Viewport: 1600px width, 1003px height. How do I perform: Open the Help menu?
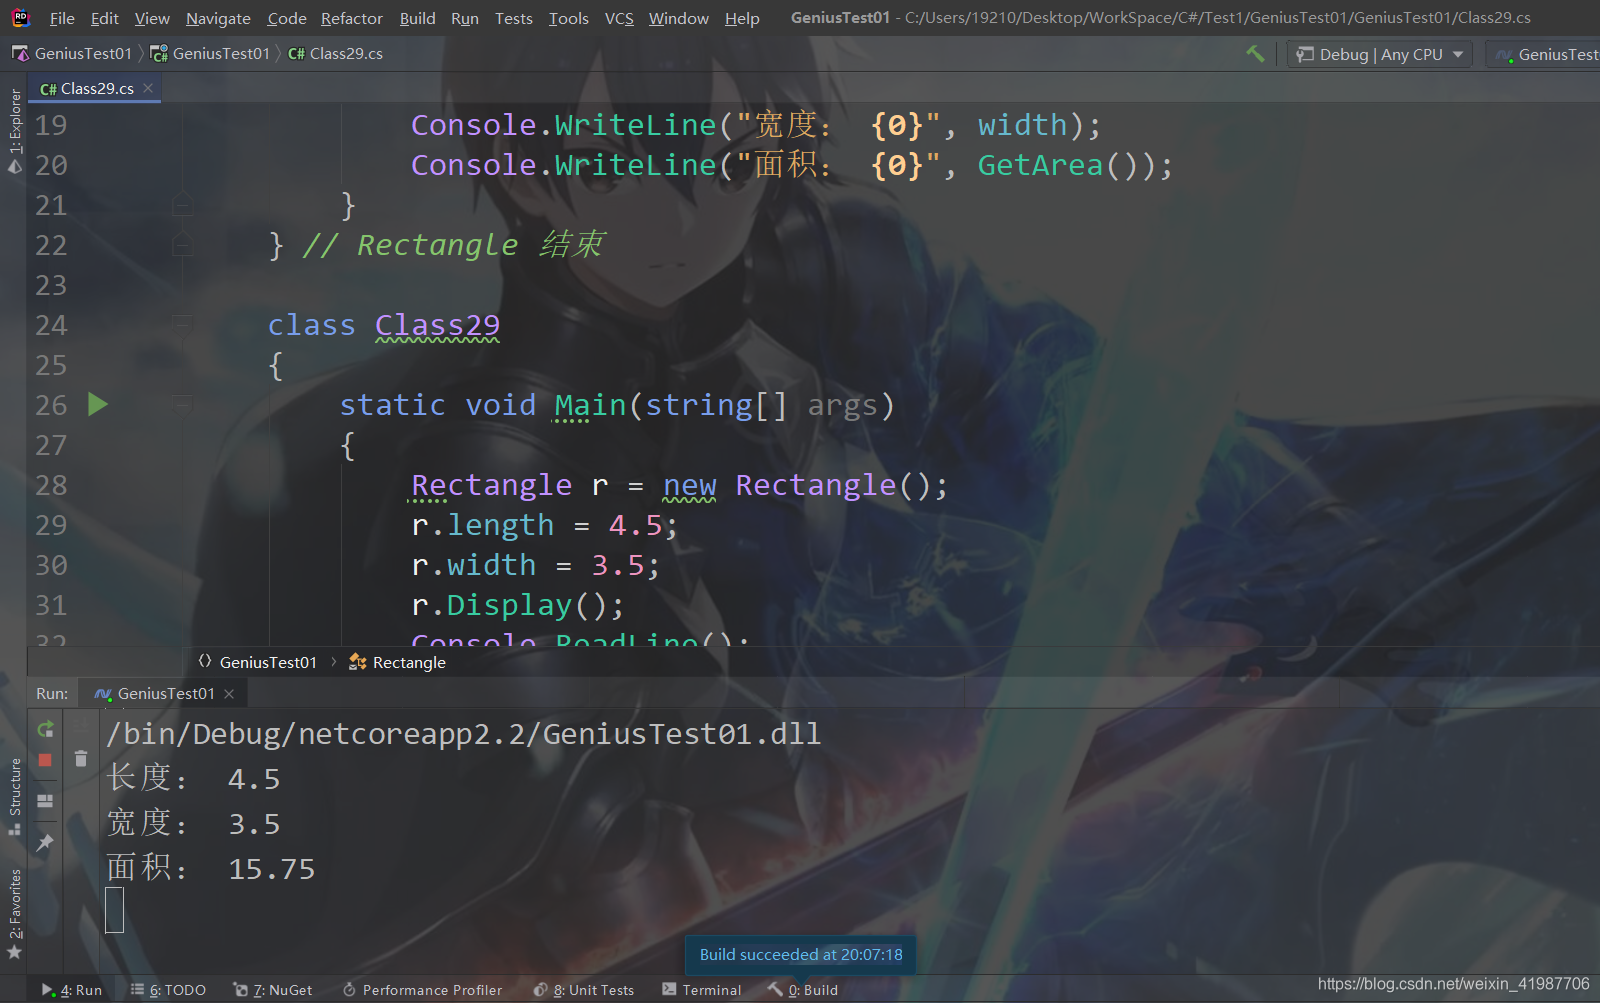[x=742, y=18]
